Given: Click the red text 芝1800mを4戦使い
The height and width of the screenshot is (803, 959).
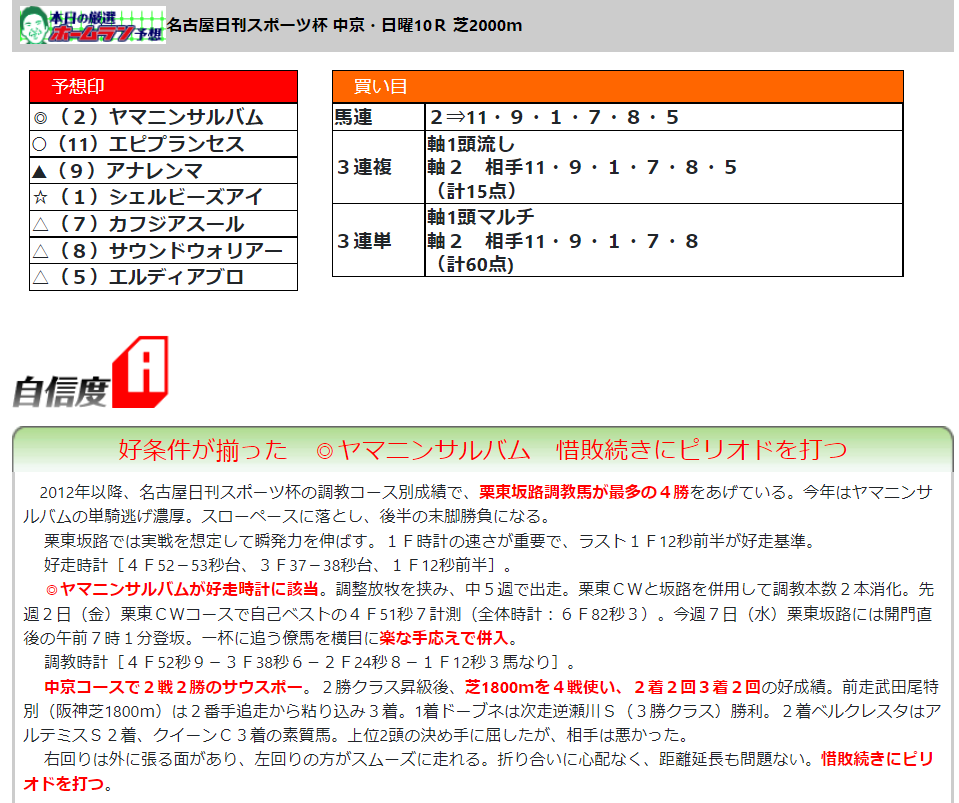Looking at the screenshot, I should tap(538, 687).
